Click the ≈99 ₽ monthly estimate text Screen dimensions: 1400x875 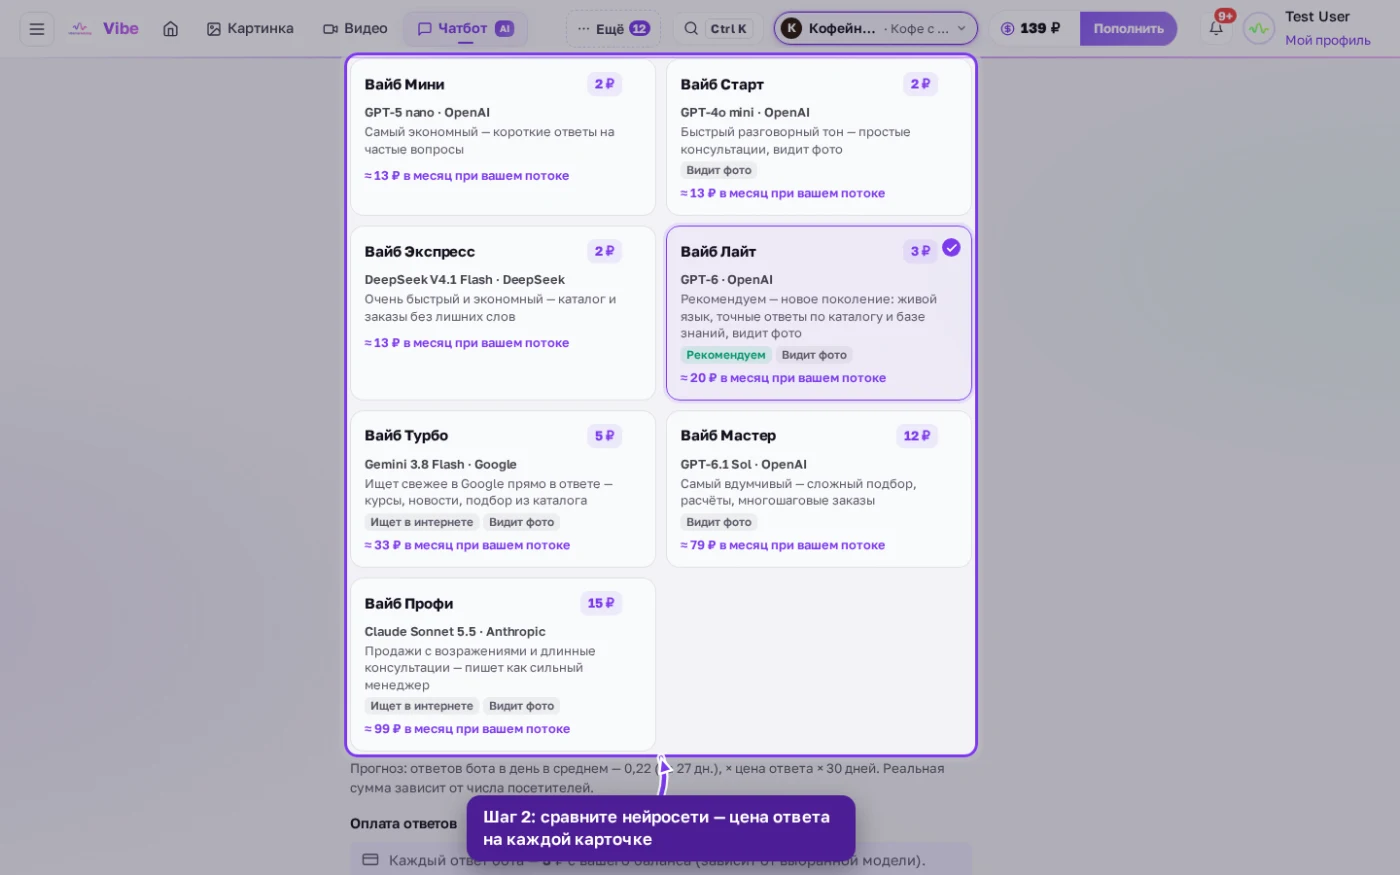(x=467, y=729)
